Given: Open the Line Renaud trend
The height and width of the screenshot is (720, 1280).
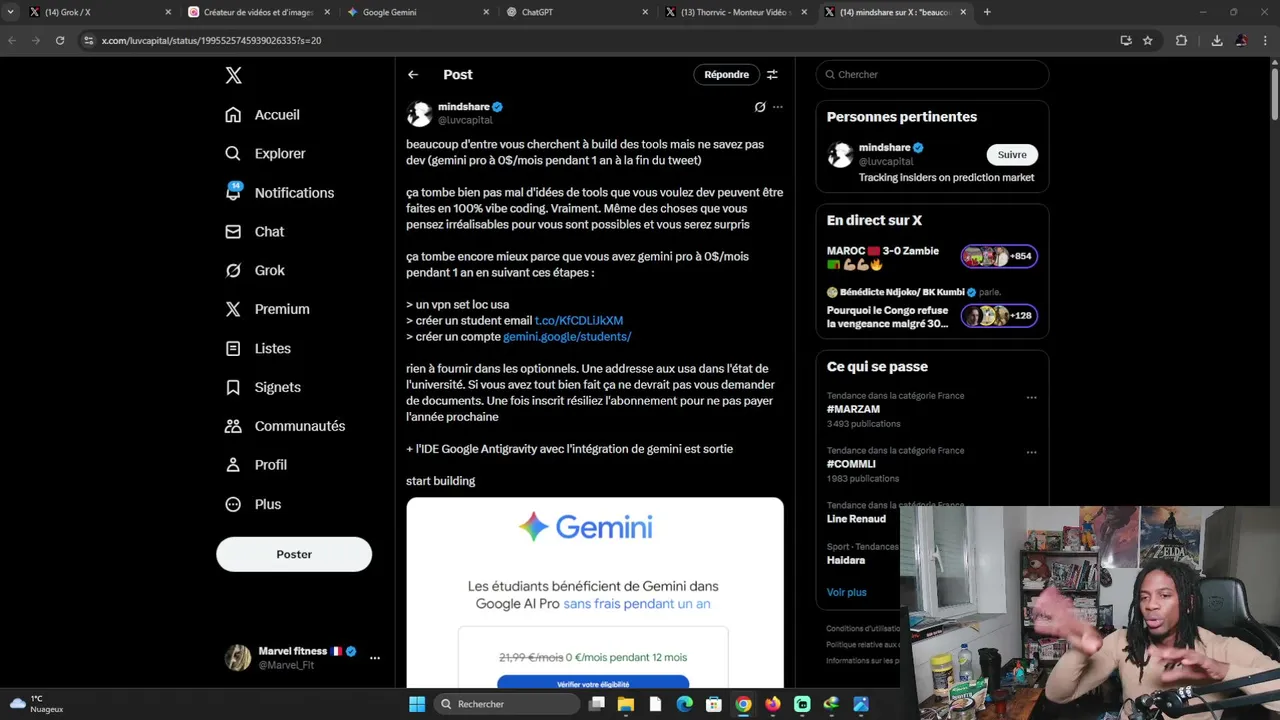Looking at the screenshot, I should click(x=856, y=519).
